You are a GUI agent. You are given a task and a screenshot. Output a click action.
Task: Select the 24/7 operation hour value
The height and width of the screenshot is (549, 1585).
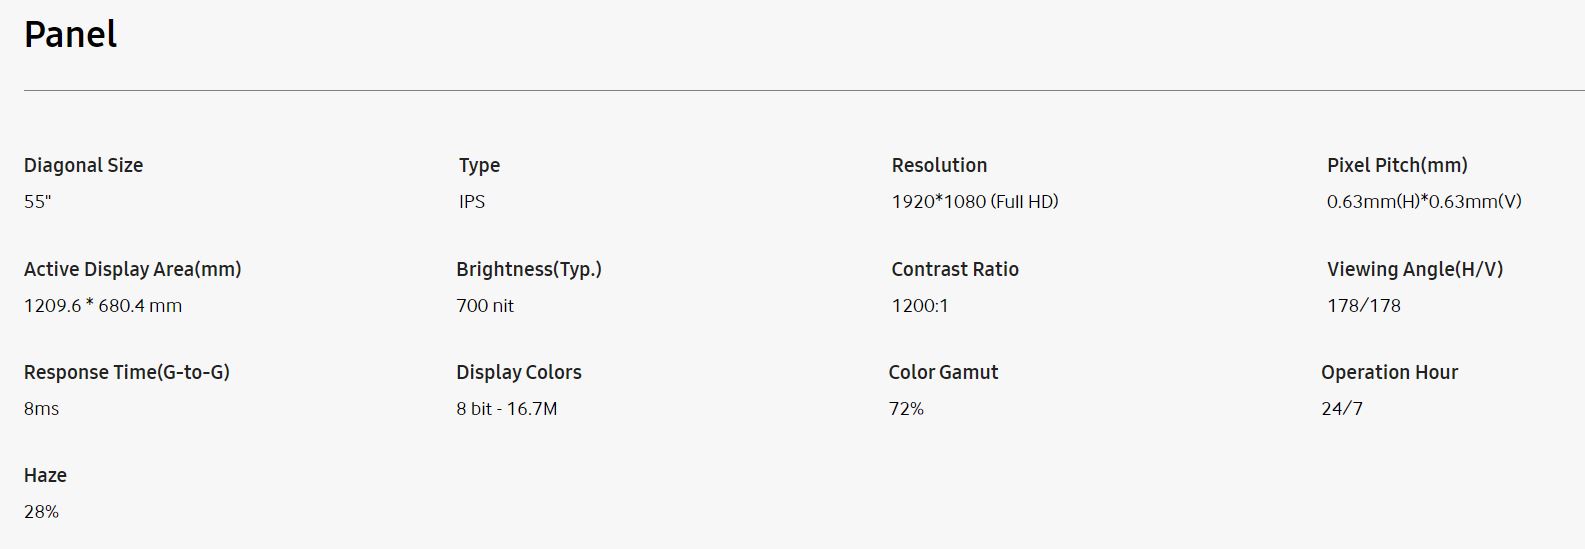pyautogui.click(x=1341, y=409)
